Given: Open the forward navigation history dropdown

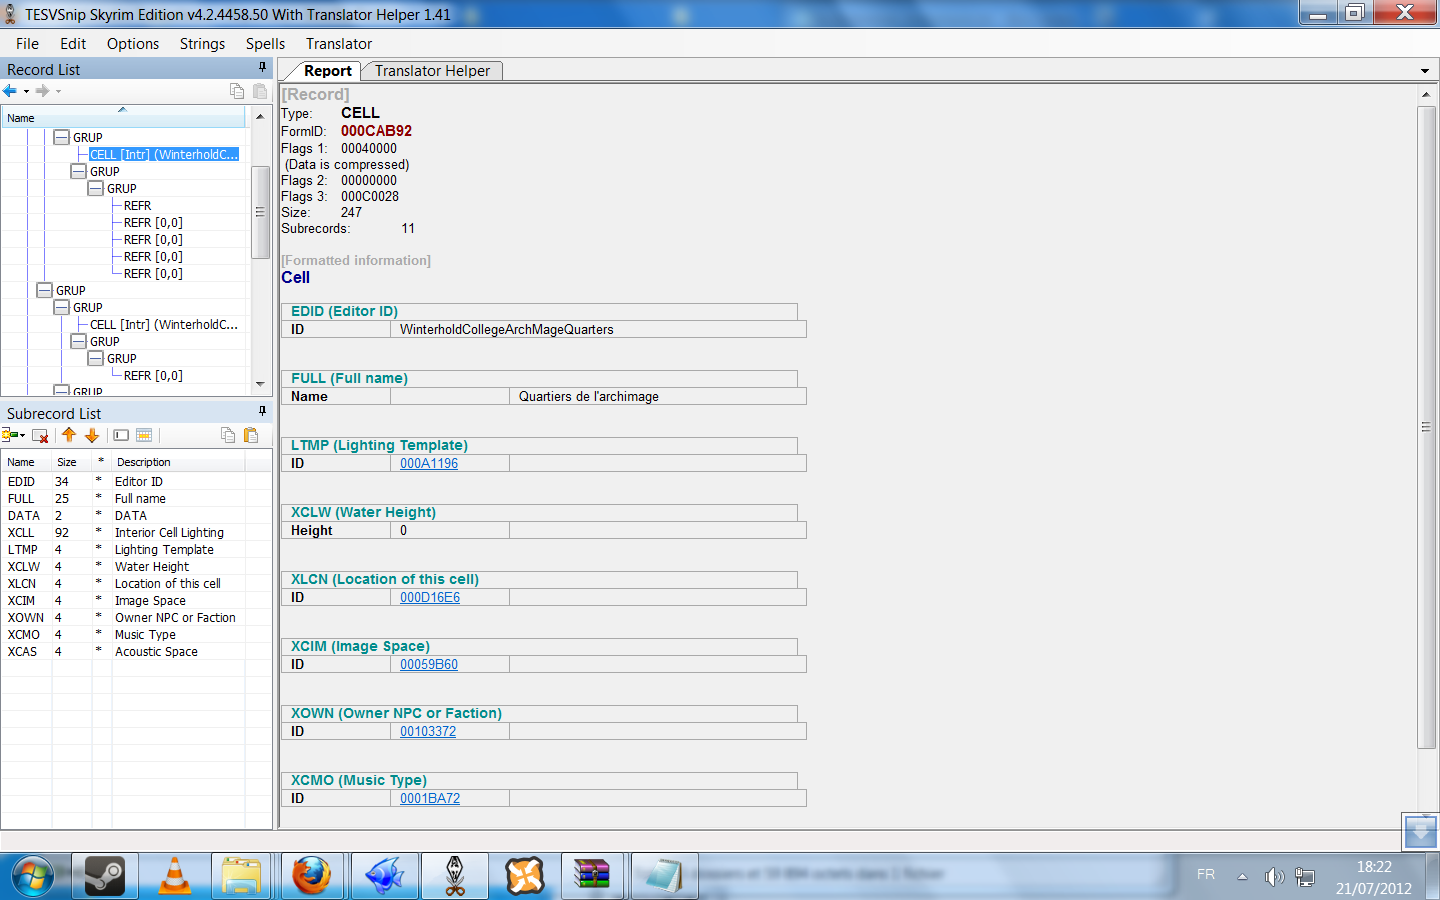Looking at the screenshot, I should (x=58, y=92).
